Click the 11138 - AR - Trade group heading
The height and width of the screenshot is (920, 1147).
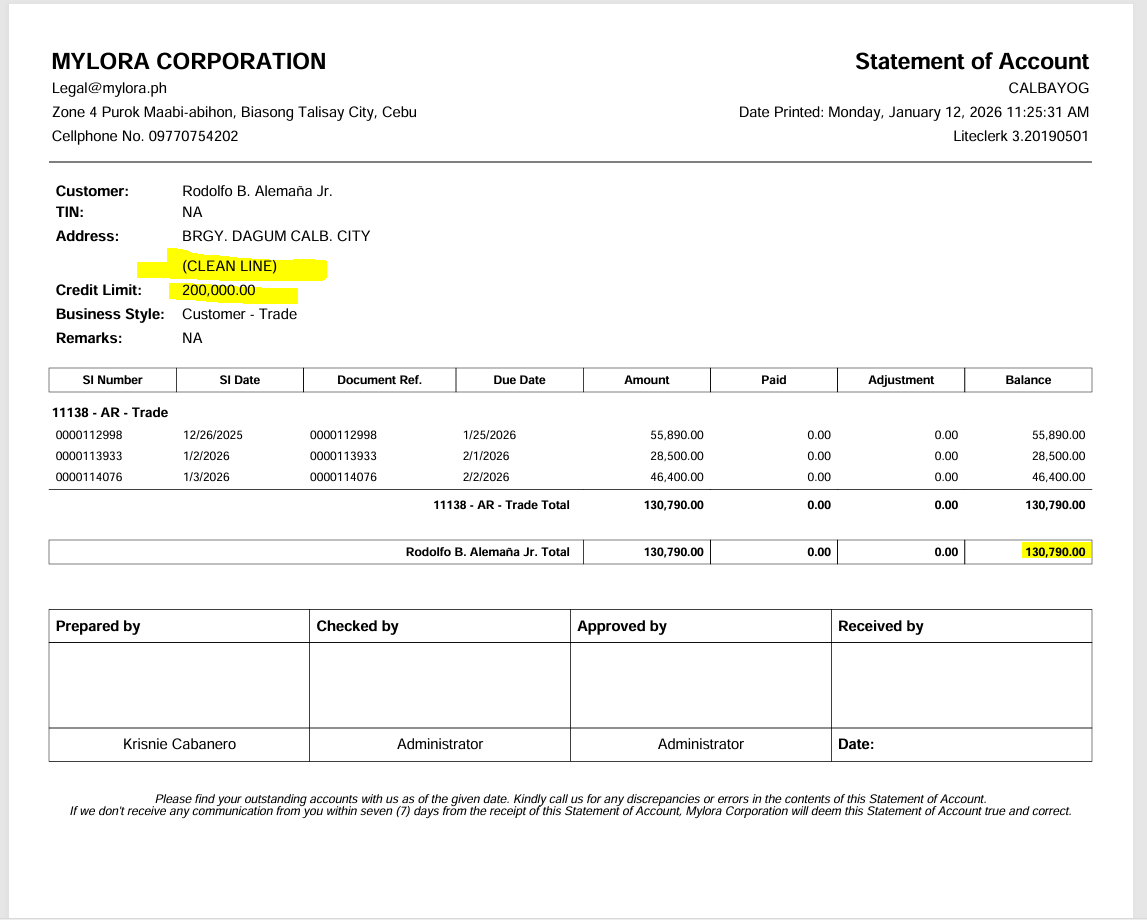110,412
